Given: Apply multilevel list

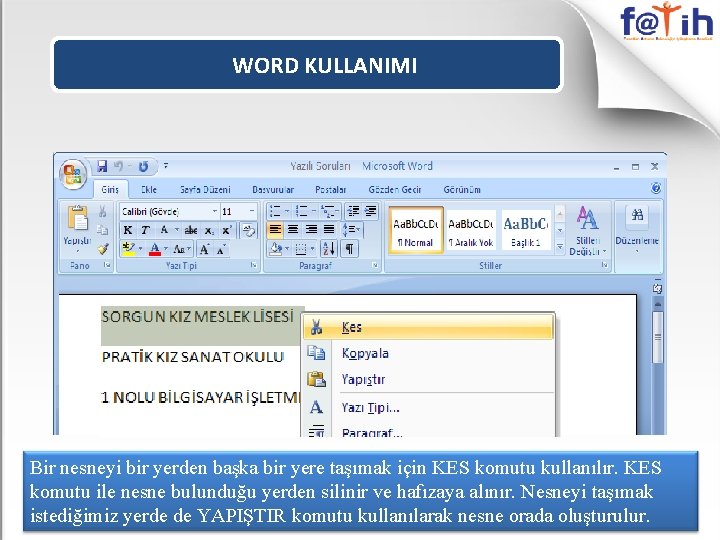Looking at the screenshot, I should [328, 211].
